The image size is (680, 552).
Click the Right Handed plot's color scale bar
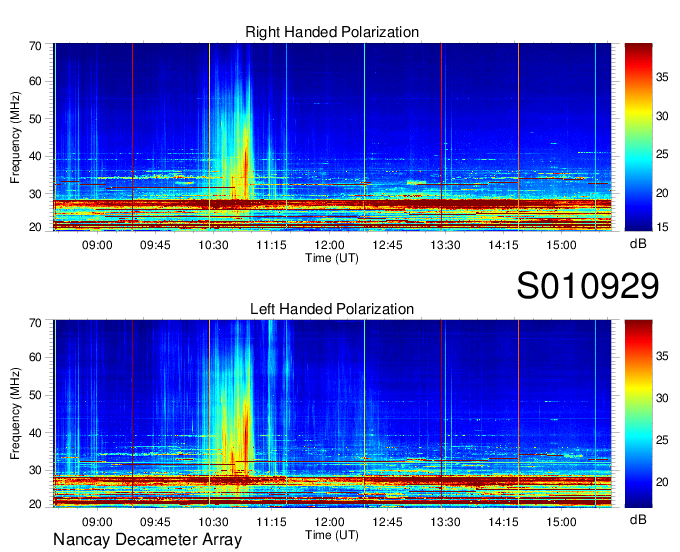[x=638, y=137]
